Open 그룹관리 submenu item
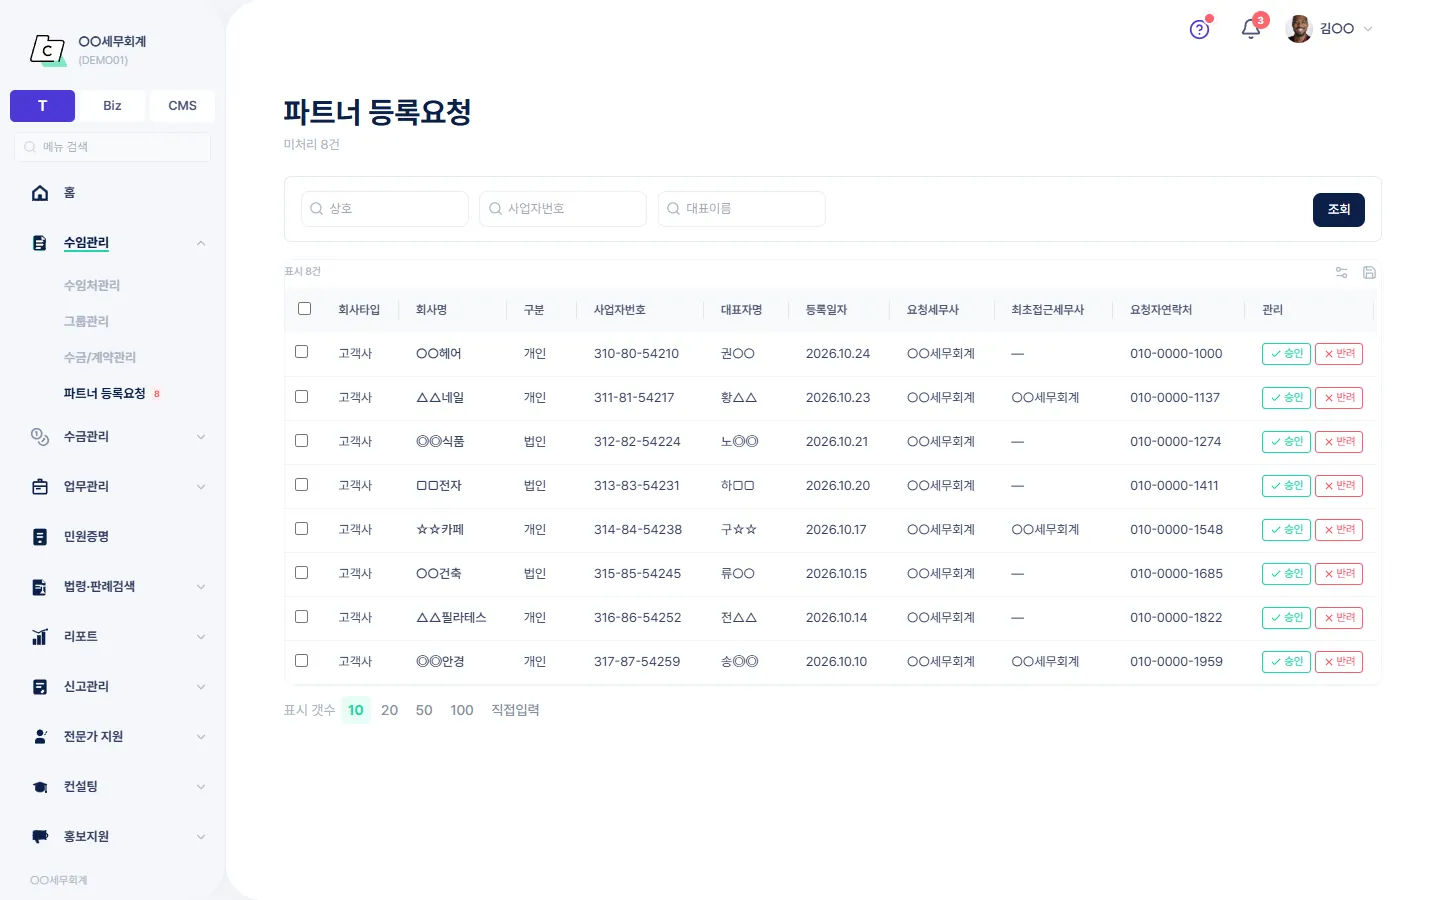This screenshot has width=1440, height=900. (x=86, y=322)
